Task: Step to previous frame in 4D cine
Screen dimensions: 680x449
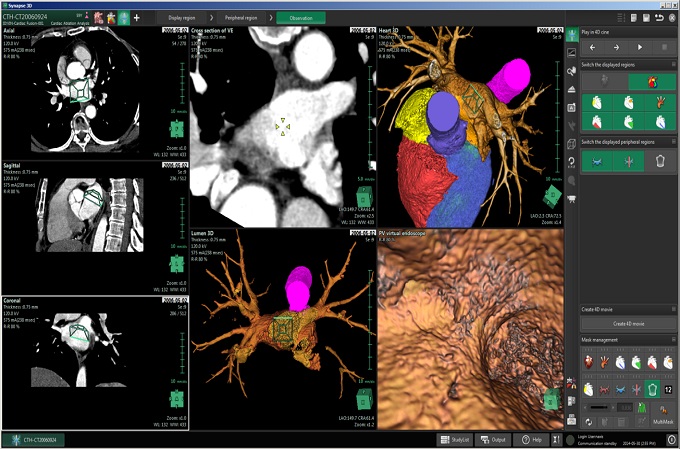Action: 593,47
